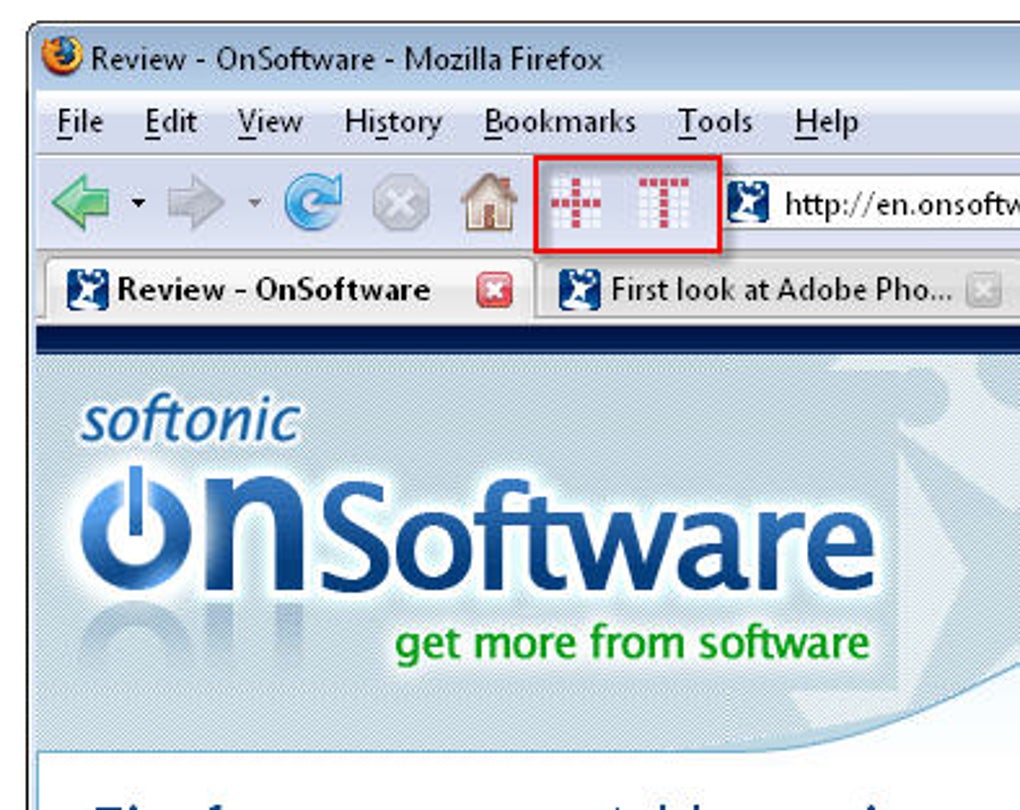Open the Back history dropdown arrow
The image size is (1020, 810).
click(138, 203)
